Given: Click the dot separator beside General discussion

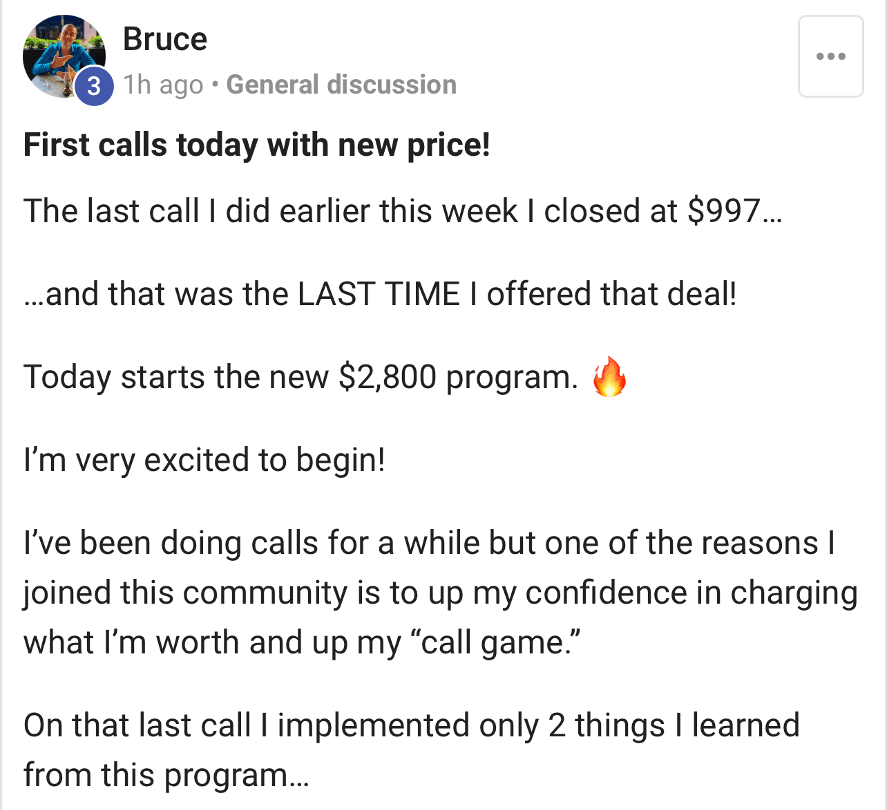Looking at the screenshot, I should click(x=215, y=85).
